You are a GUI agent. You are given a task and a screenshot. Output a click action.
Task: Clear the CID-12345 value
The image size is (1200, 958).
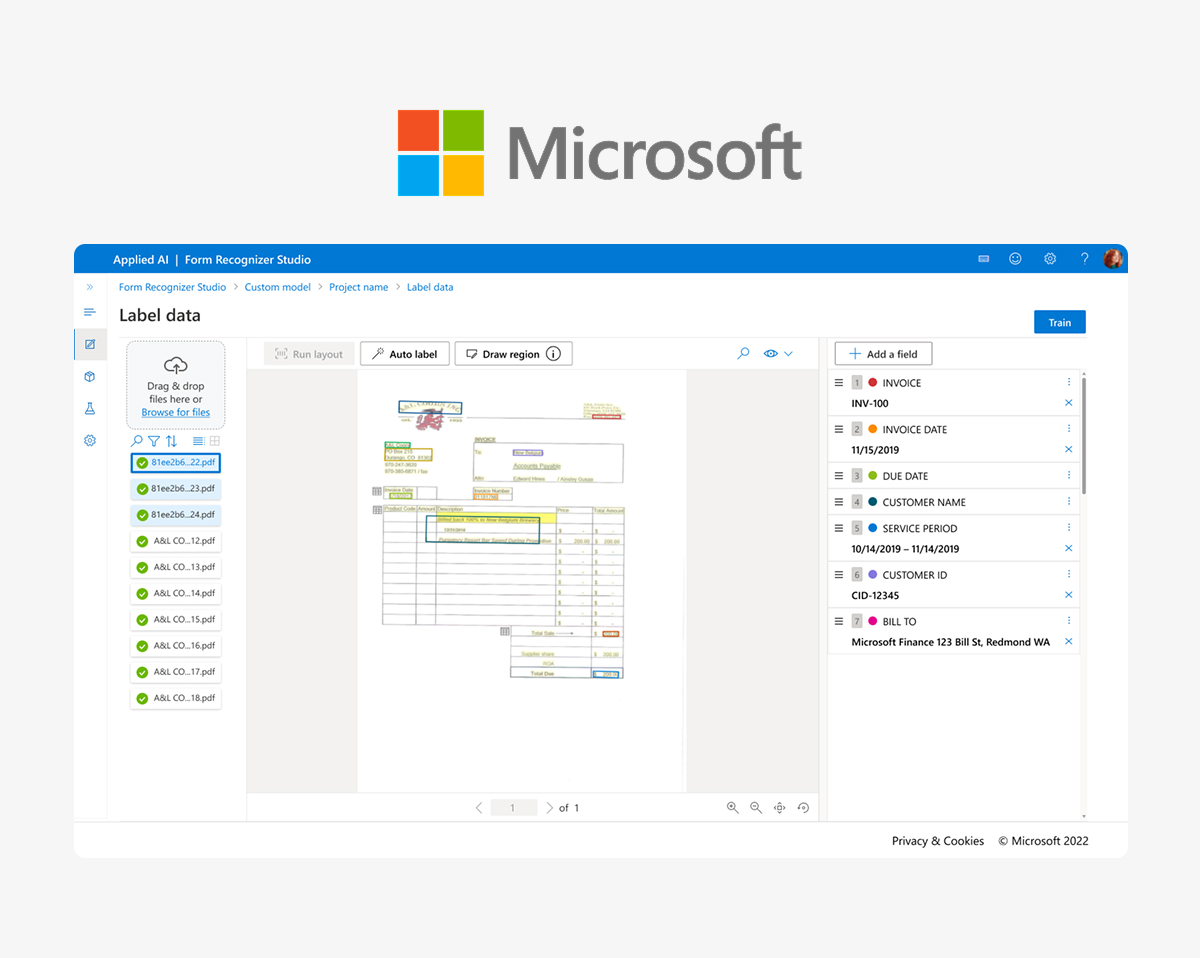pos(1069,595)
